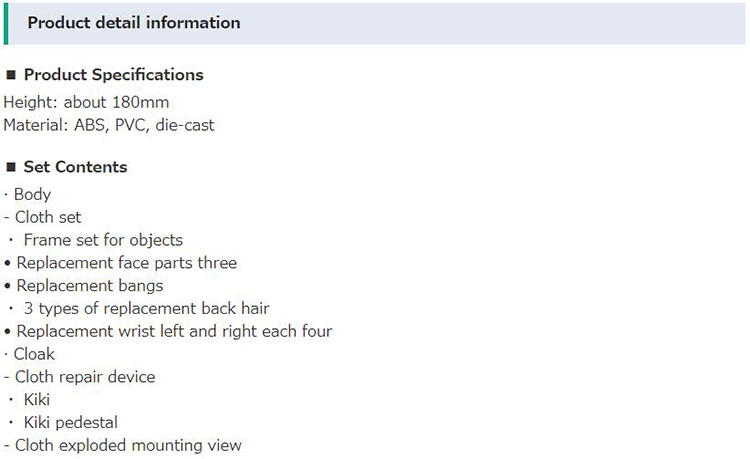The height and width of the screenshot is (459, 750).
Task: Click the Material: ABS, PVC, die-cast line
Action: click(x=109, y=125)
